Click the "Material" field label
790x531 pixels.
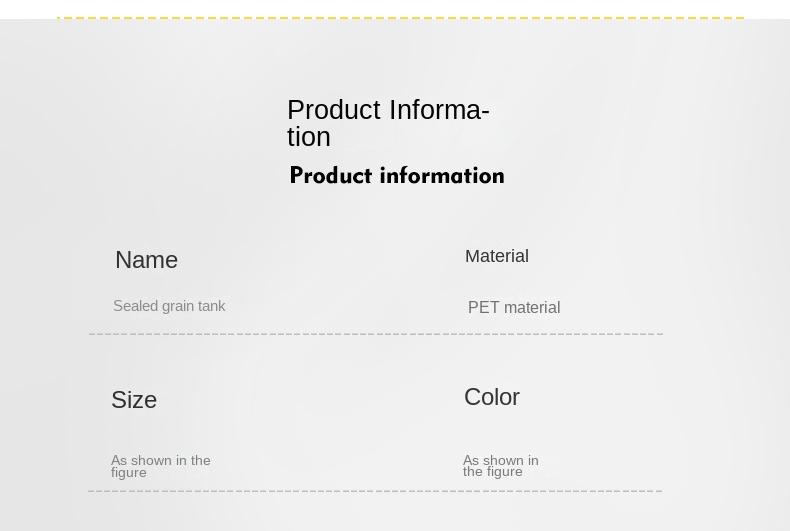(x=496, y=256)
